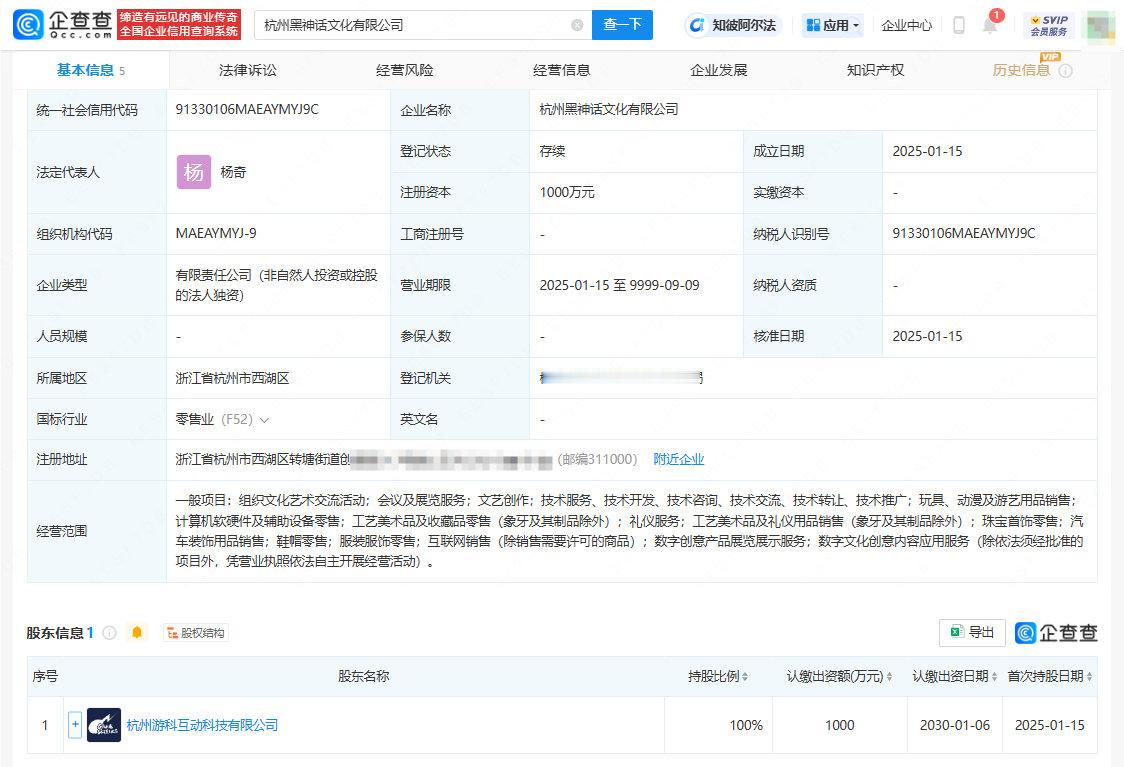Expand shareholder row with plus icon

[75, 725]
